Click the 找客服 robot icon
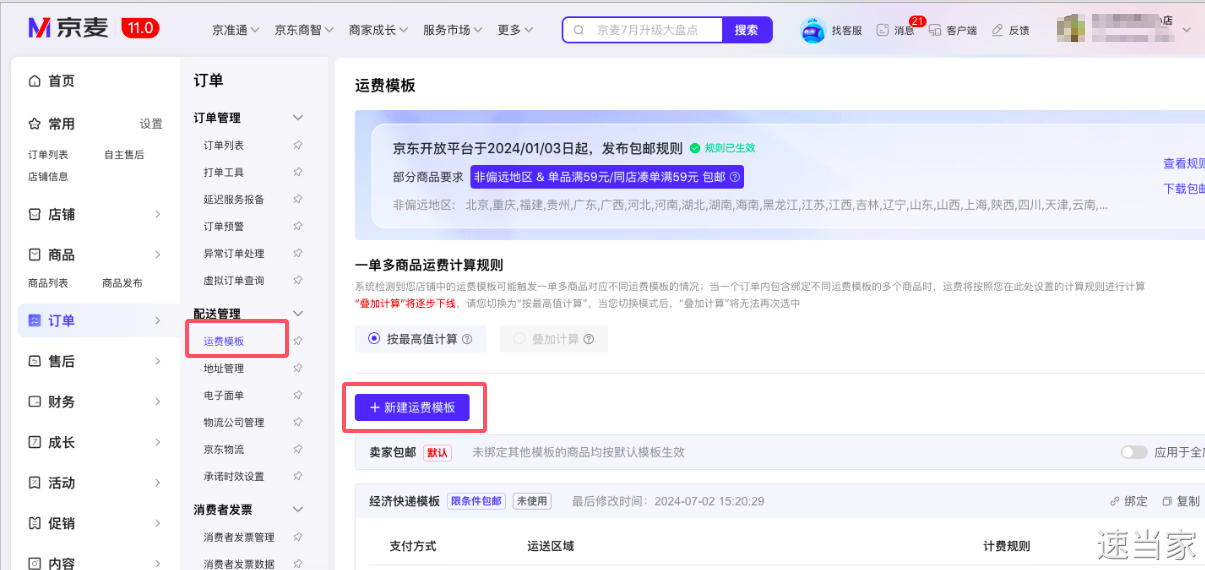1205x570 pixels. coord(813,30)
